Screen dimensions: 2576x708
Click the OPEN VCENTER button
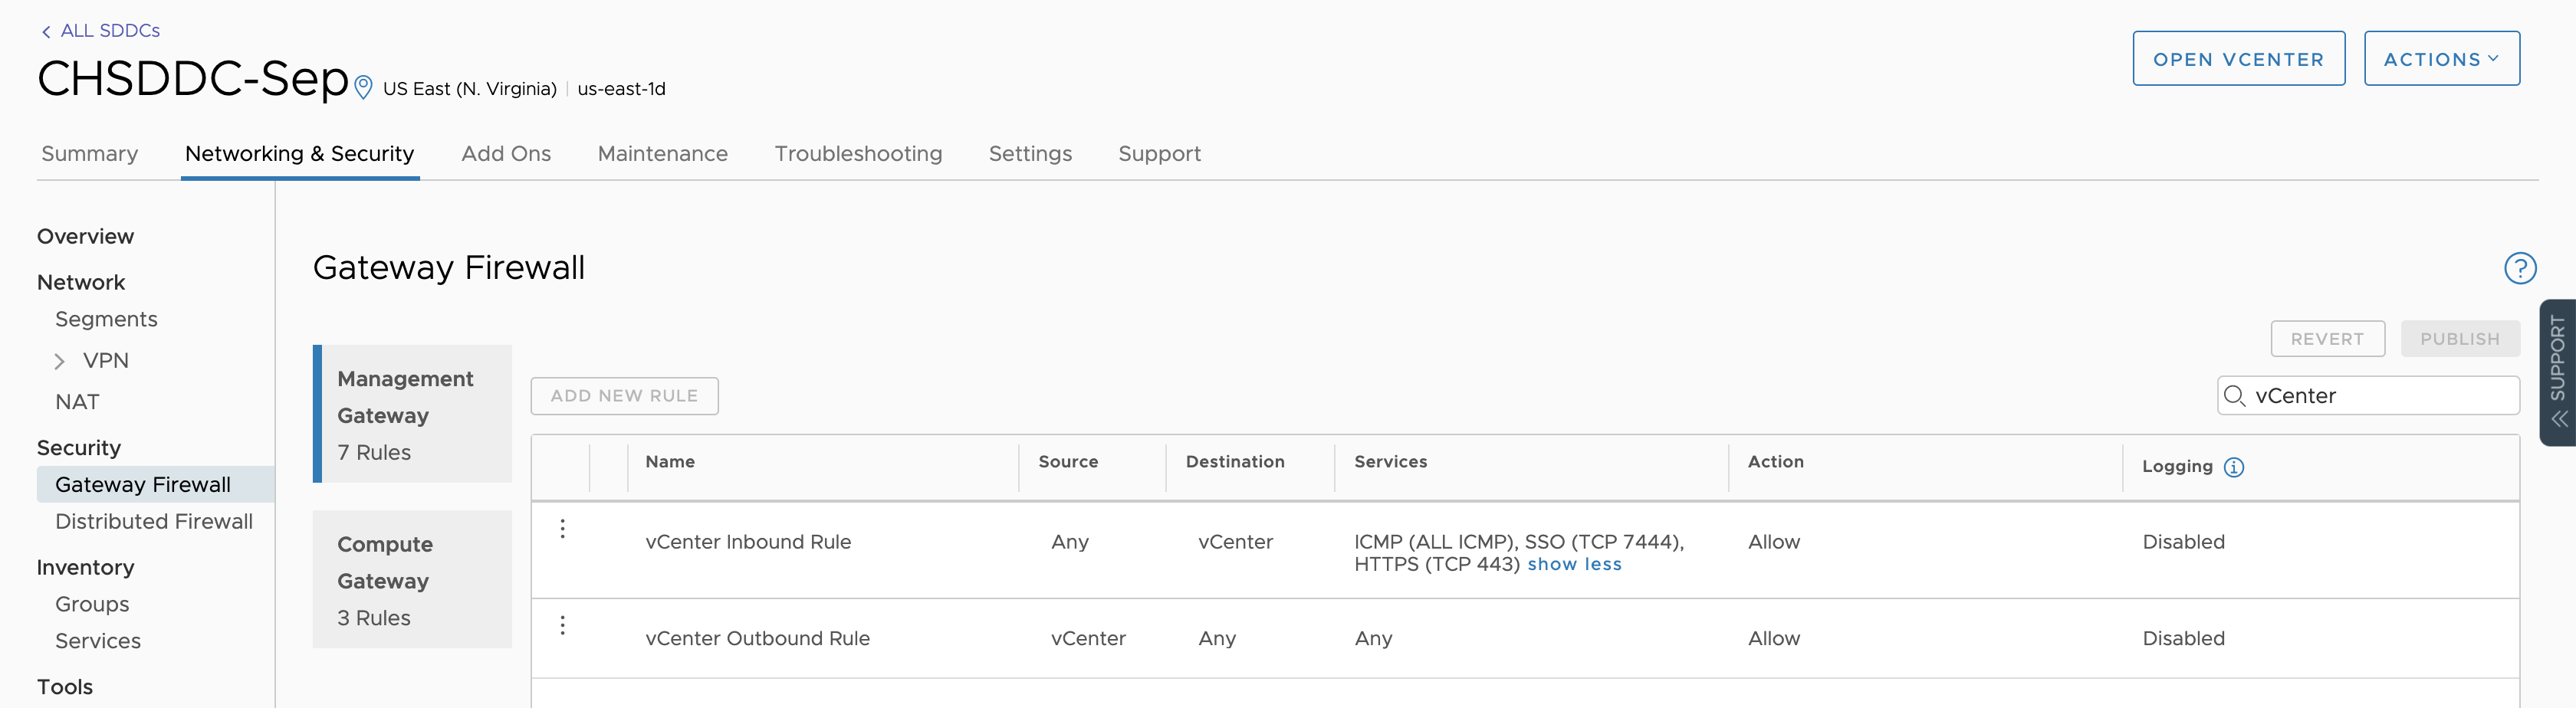2239,58
